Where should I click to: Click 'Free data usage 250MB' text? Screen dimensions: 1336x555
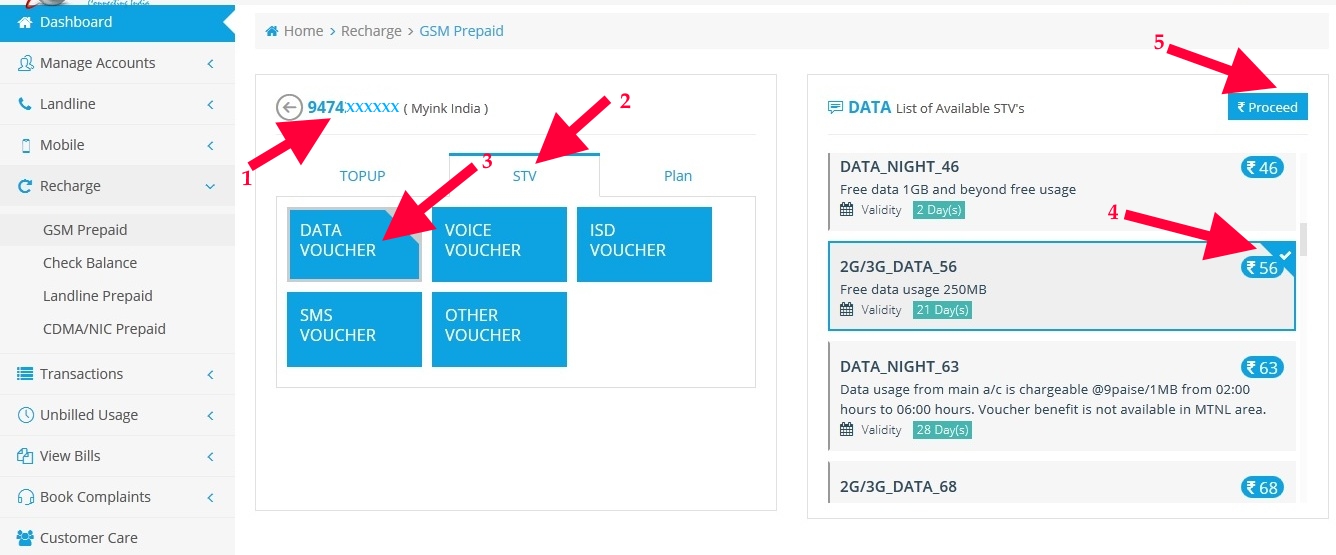coord(913,290)
